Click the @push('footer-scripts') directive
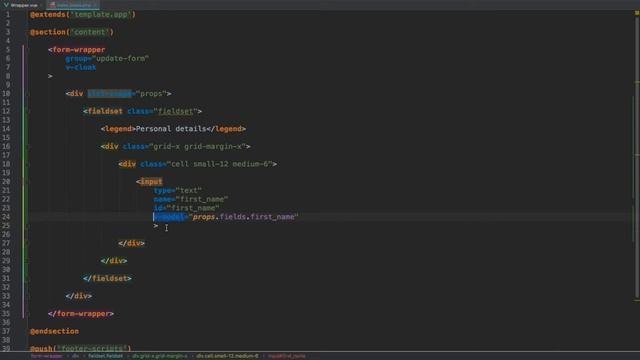This screenshot has height=360, width=640. (80, 349)
